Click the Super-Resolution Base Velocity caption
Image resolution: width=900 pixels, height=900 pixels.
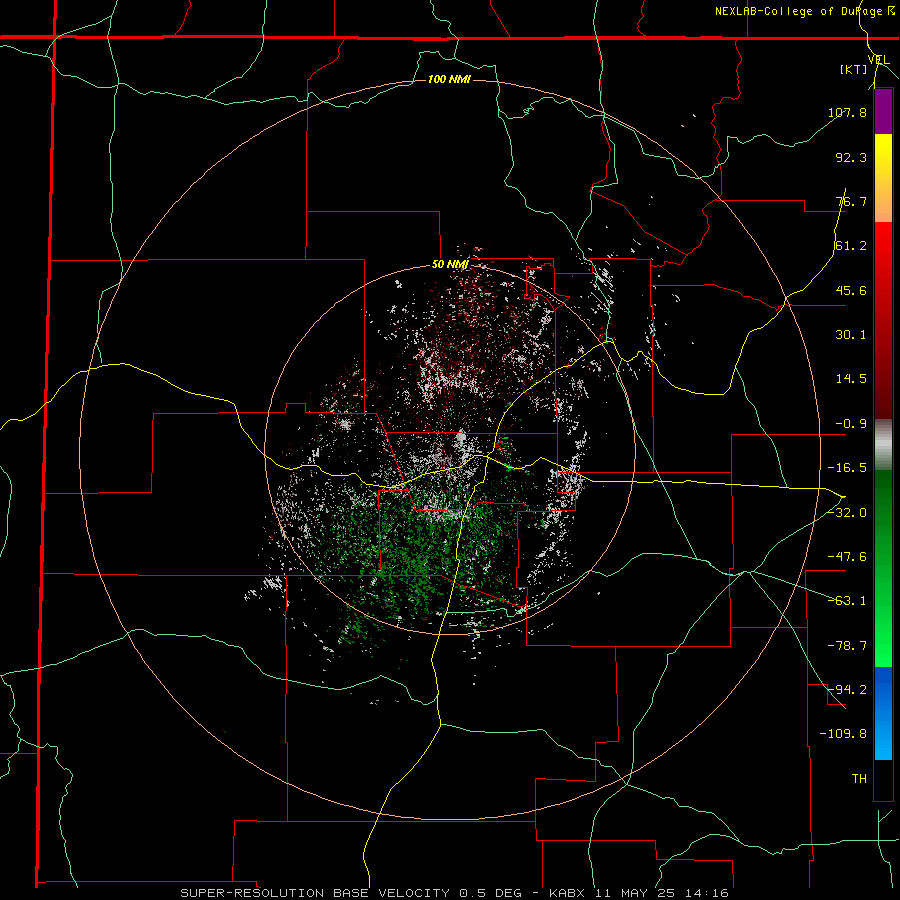click(454, 893)
